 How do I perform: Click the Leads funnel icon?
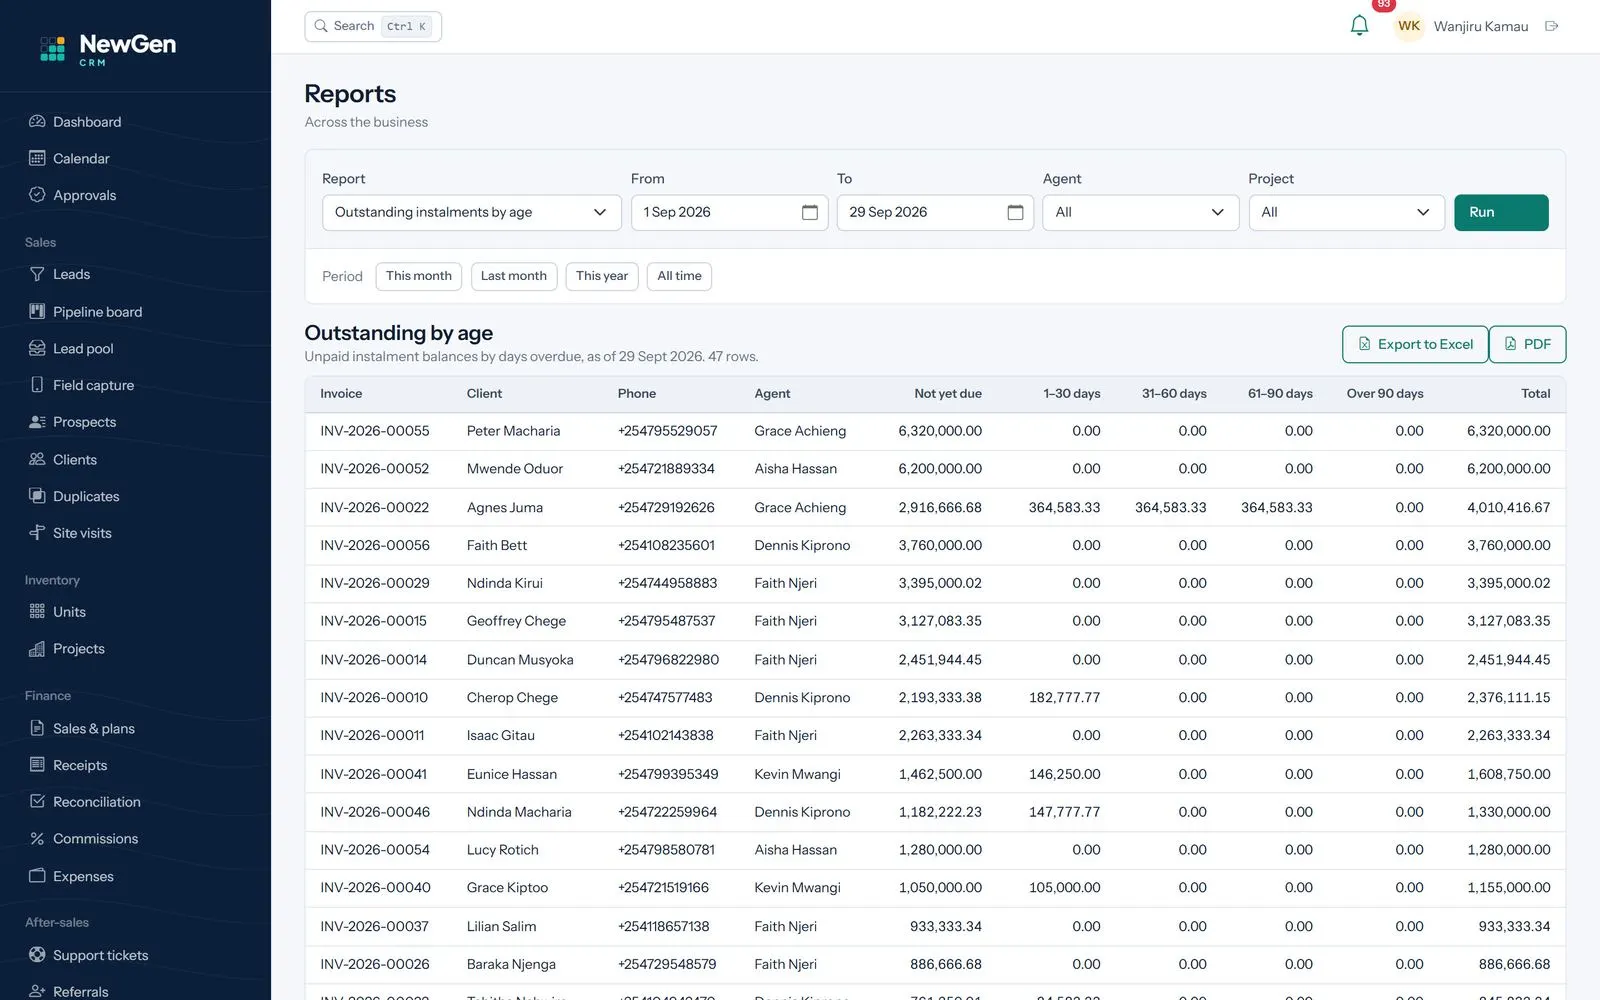pyautogui.click(x=37, y=274)
